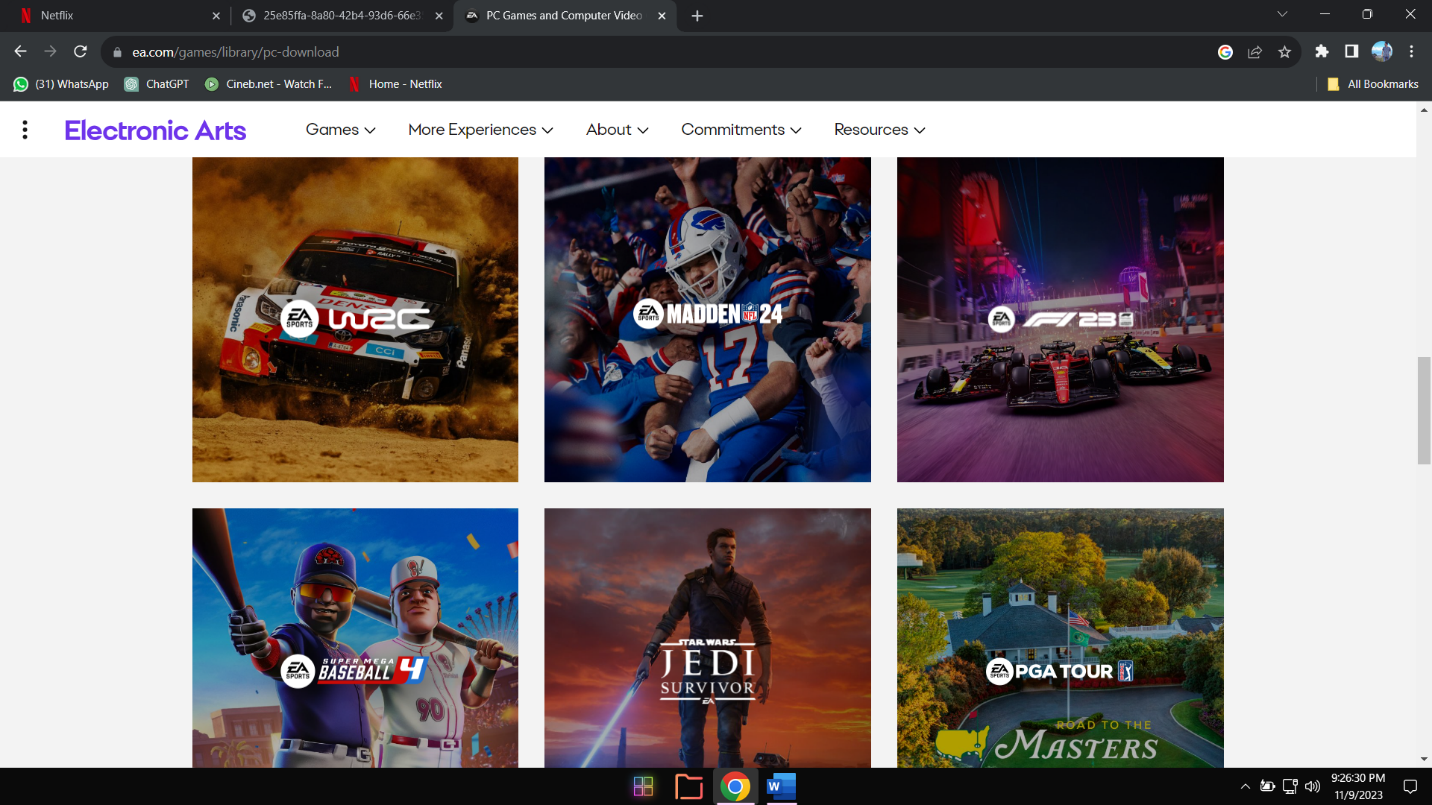The height and width of the screenshot is (805, 1432).
Task: Open File Explorer from the taskbar
Action: [x=689, y=787]
